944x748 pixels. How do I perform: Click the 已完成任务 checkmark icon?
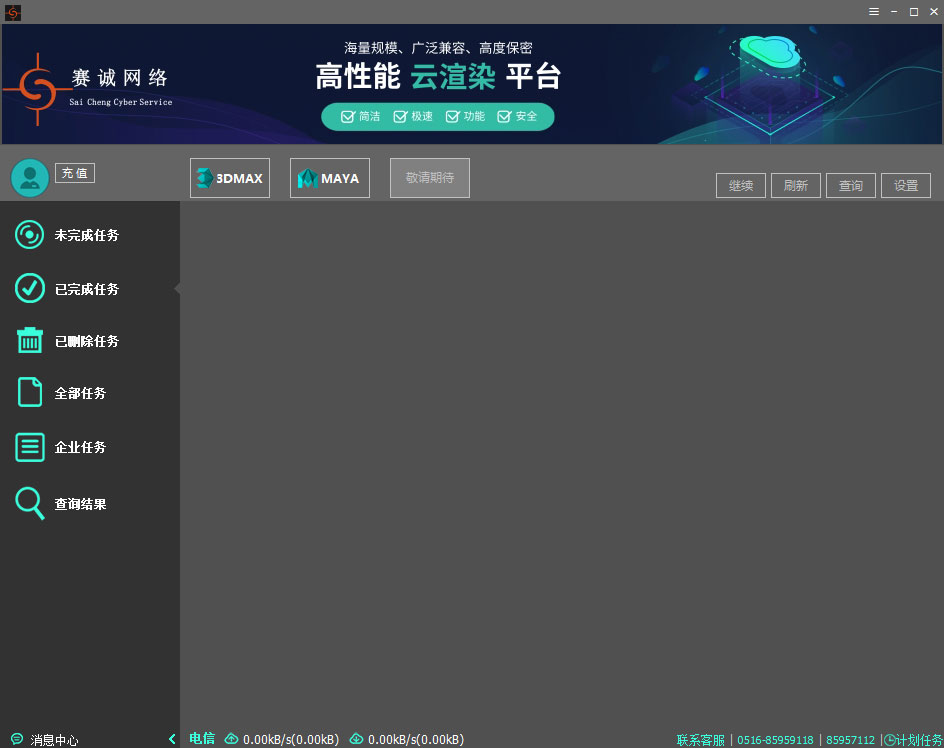30,288
